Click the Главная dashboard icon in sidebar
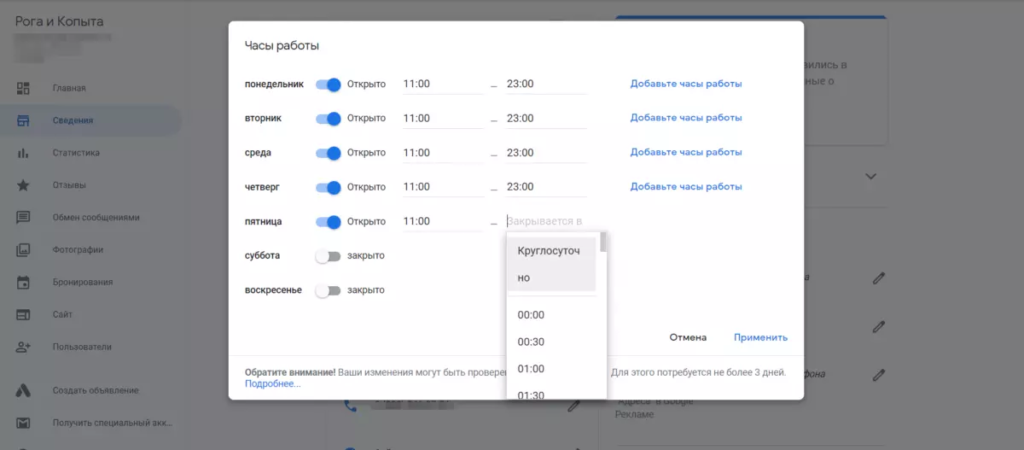Viewport: 1024px width, 450px height. (23, 88)
